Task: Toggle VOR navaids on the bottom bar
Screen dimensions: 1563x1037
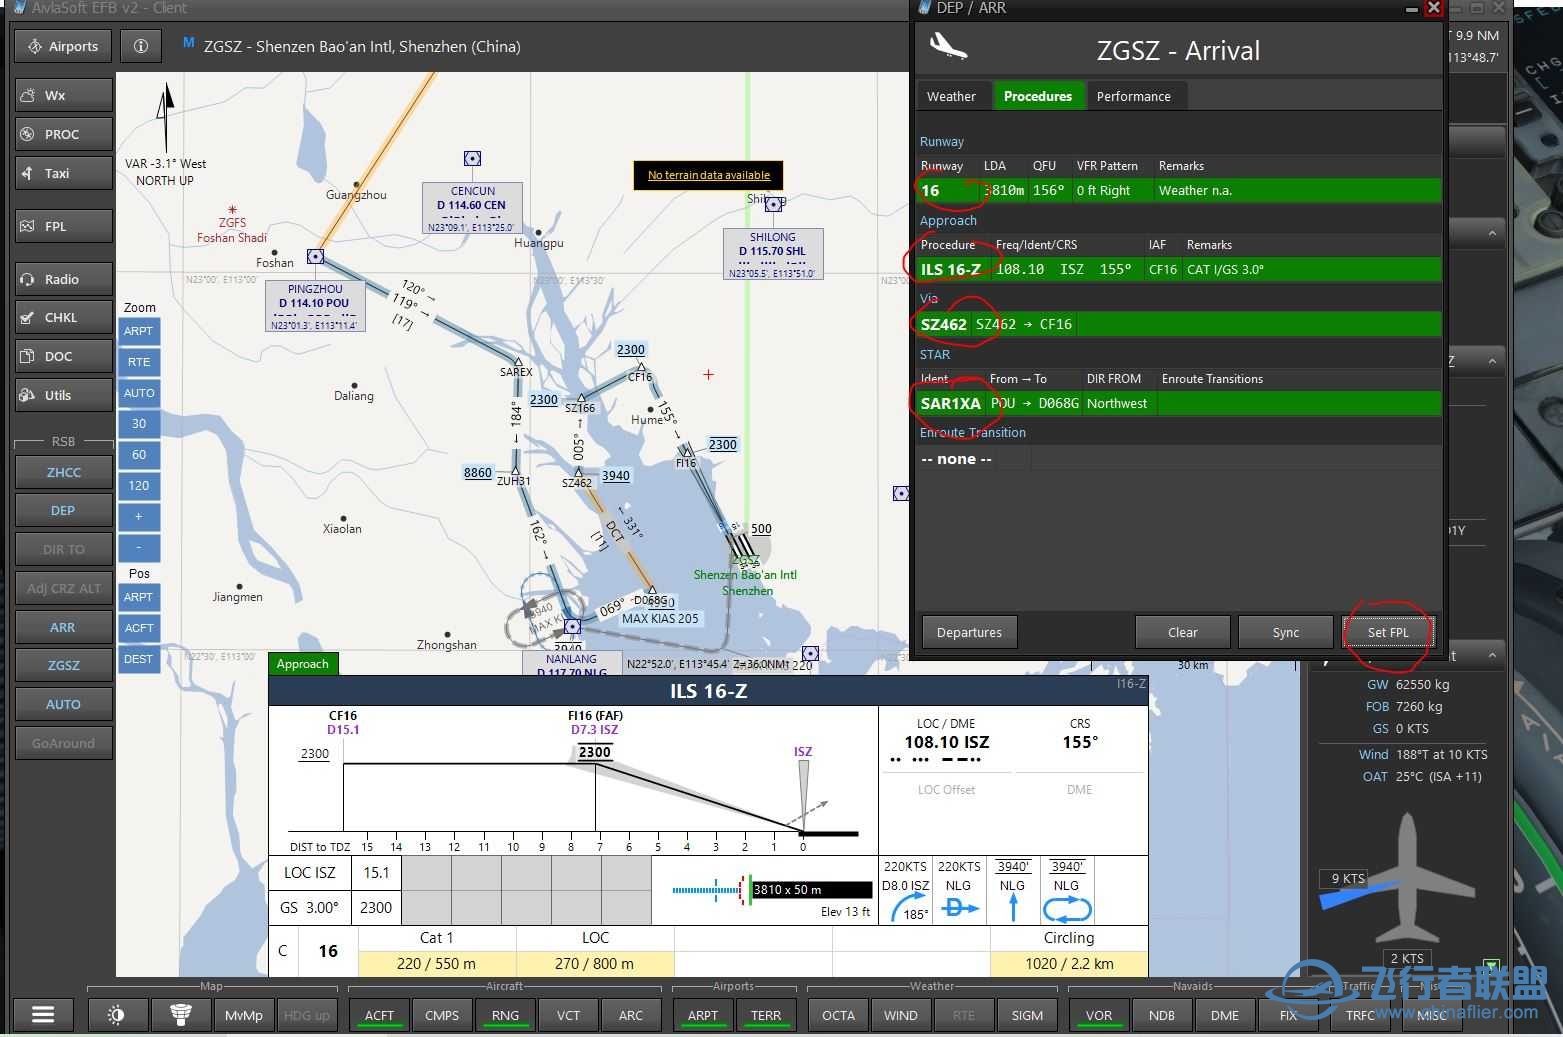Action: pos(1098,1014)
